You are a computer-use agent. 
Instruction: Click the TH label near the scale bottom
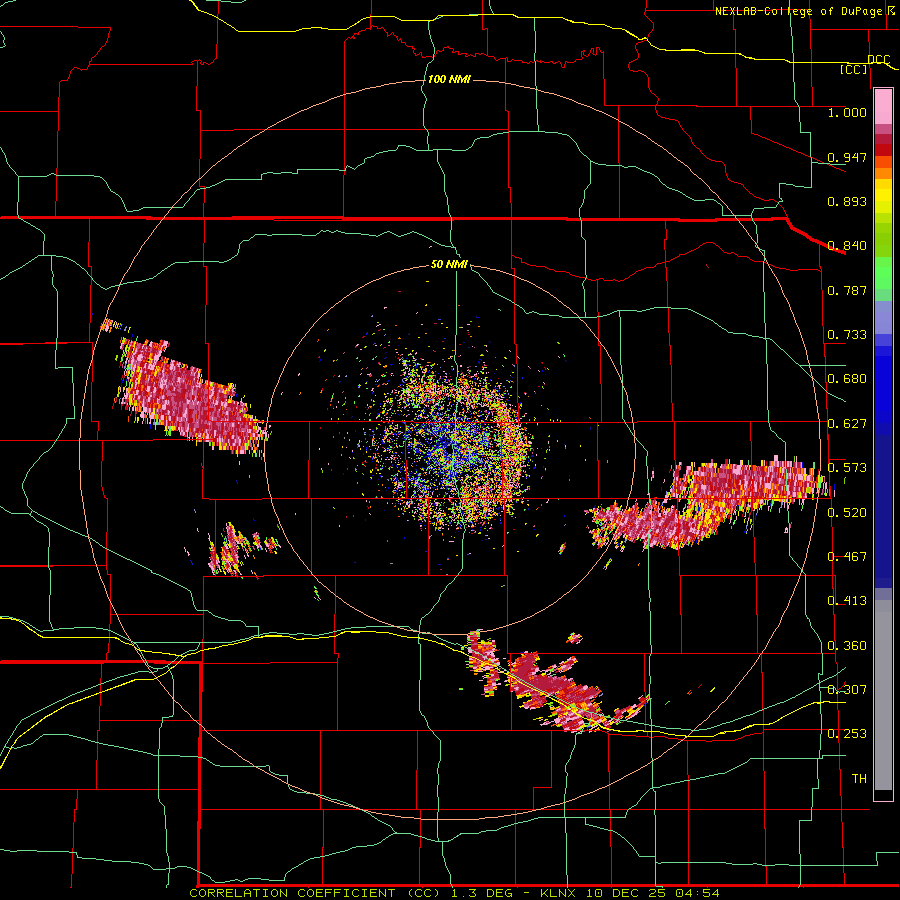point(859,778)
